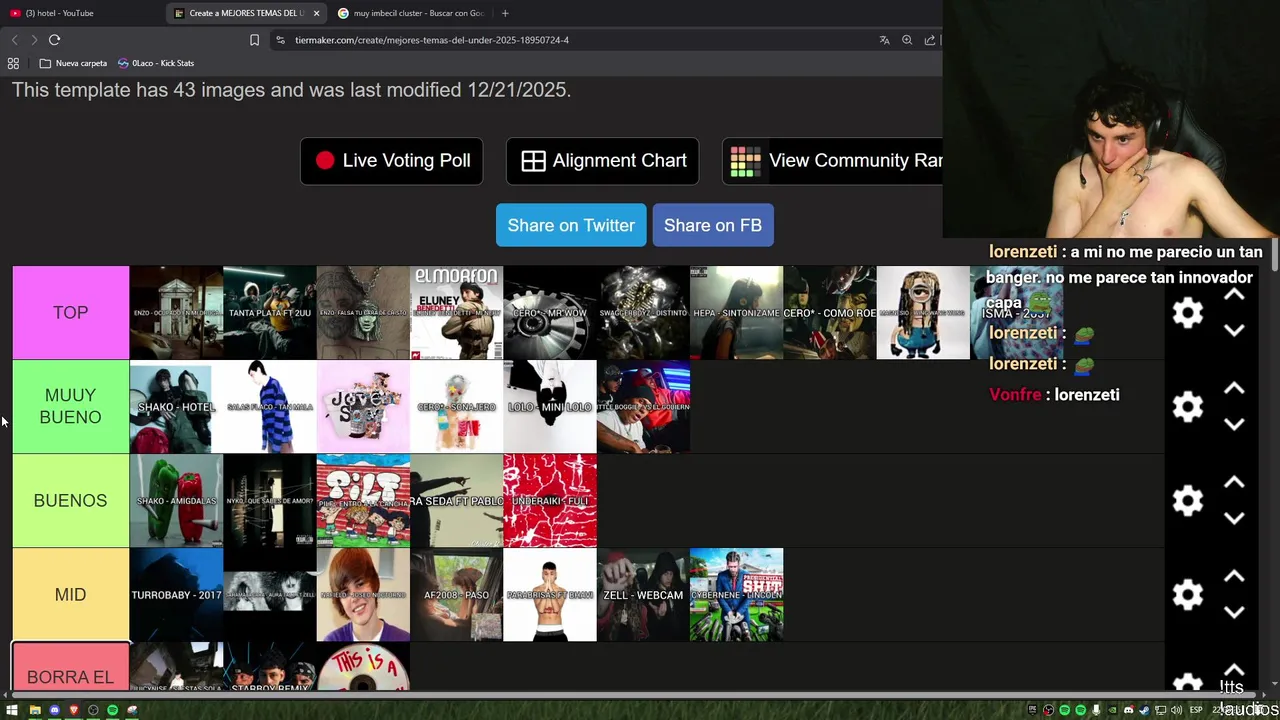Bookmark this page icon
The height and width of the screenshot is (720, 1280).
(x=254, y=40)
